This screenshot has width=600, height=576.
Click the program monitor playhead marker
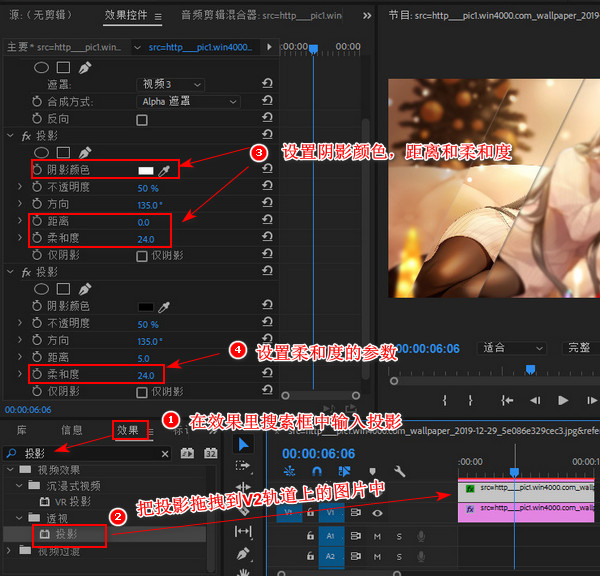(530, 369)
